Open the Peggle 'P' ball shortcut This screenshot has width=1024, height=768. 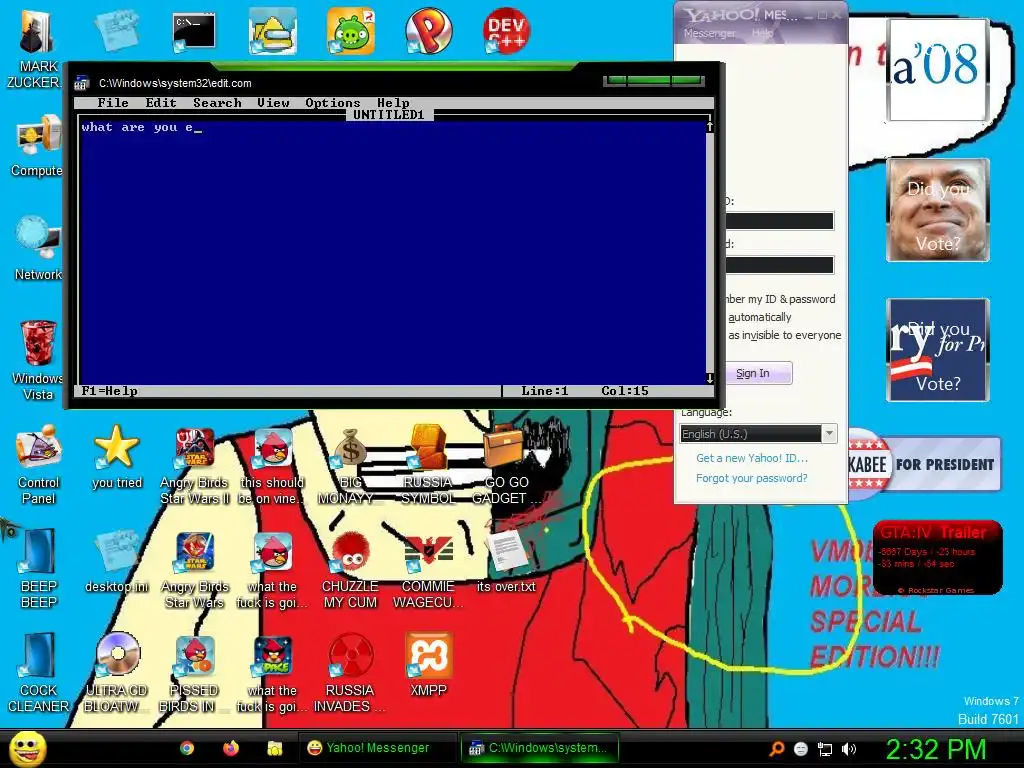429,31
